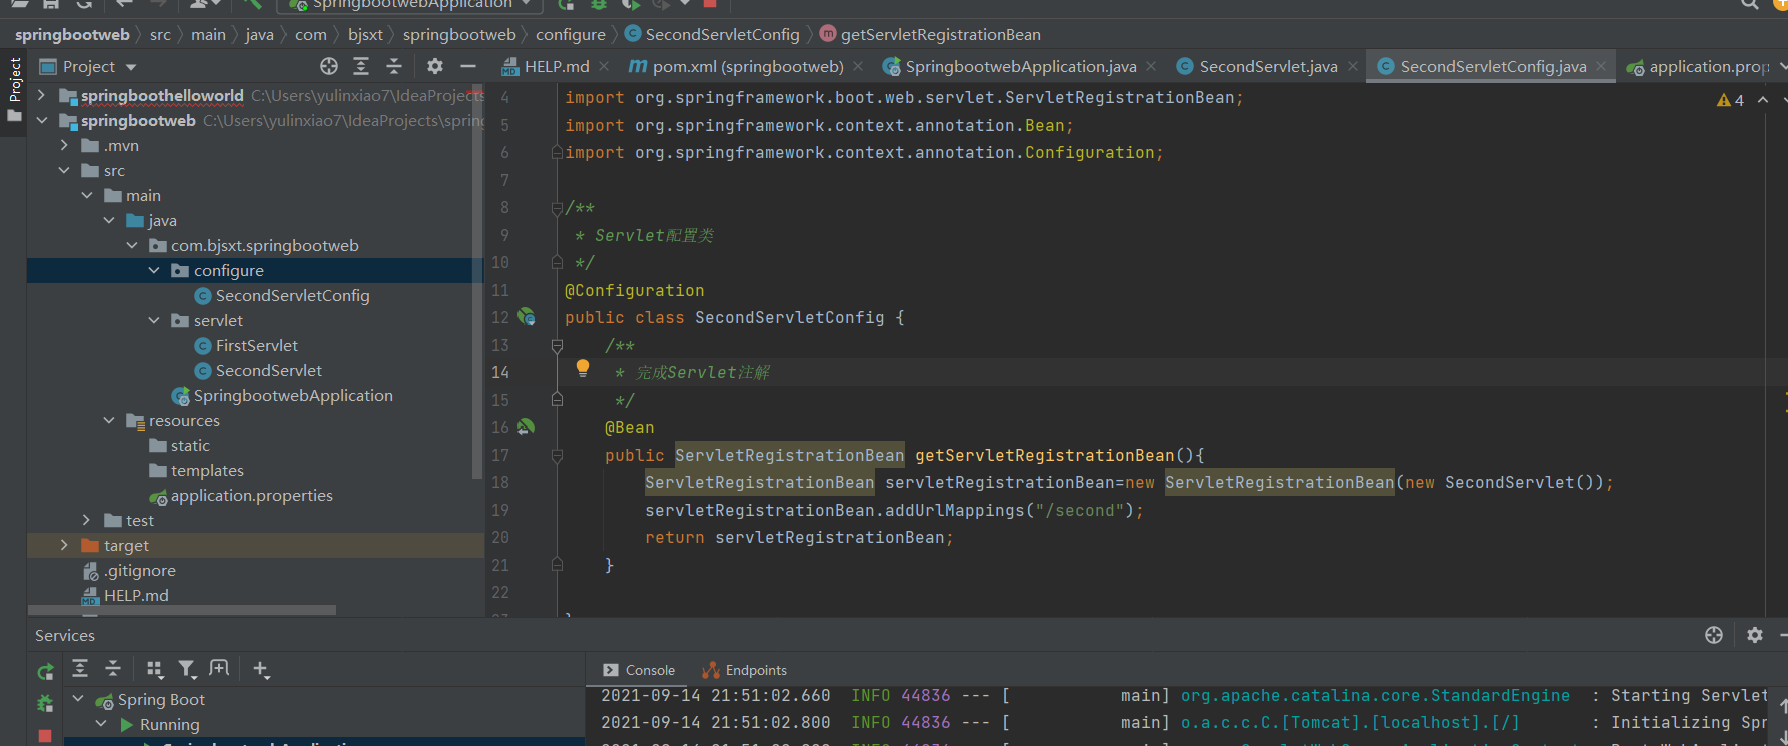The height and width of the screenshot is (746, 1788).
Task: Expand the test folder
Action: tap(86, 520)
